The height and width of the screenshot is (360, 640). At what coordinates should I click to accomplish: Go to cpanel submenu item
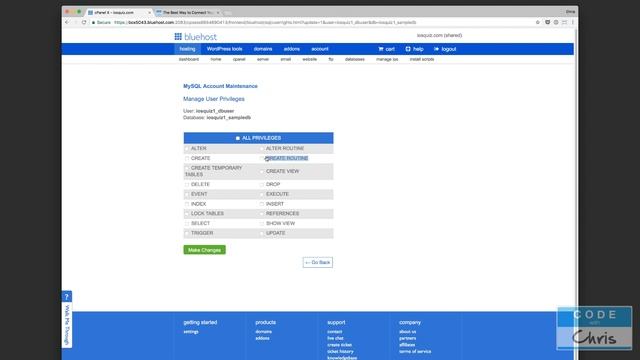(x=239, y=60)
